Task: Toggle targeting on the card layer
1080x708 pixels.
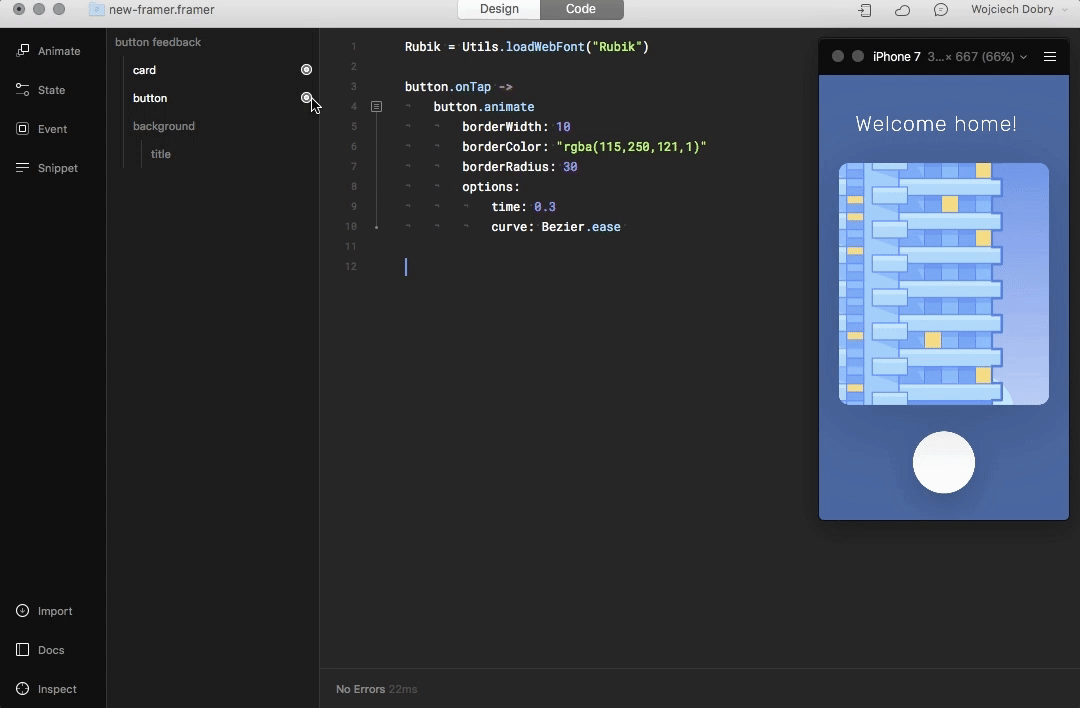Action: tap(307, 69)
